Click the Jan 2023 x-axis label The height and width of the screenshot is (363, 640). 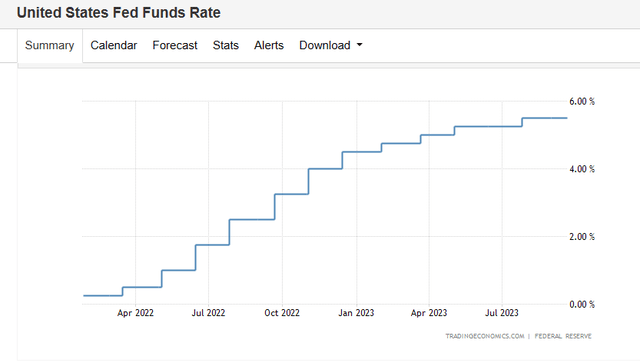(356, 313)
